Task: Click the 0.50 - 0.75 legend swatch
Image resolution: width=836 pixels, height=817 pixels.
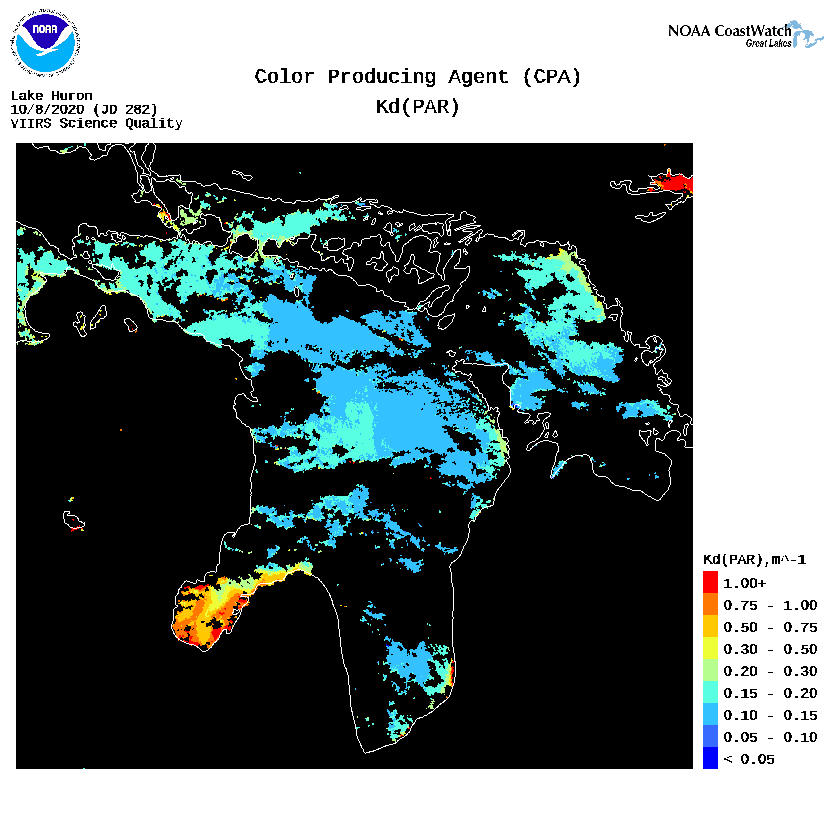Action: coord(710,626)
